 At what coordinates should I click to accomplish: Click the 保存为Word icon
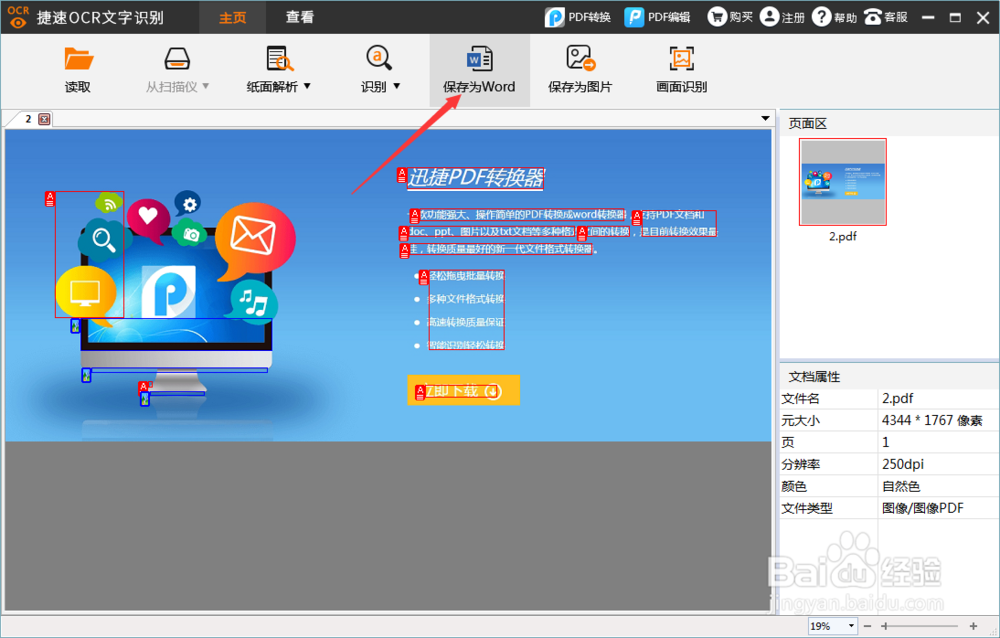coord(479,58)
